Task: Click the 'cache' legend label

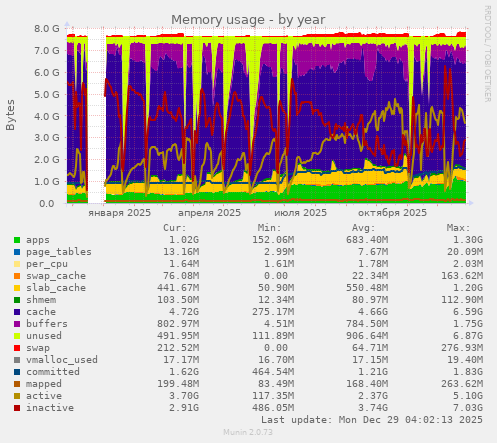Action: [x=41, y=312]
